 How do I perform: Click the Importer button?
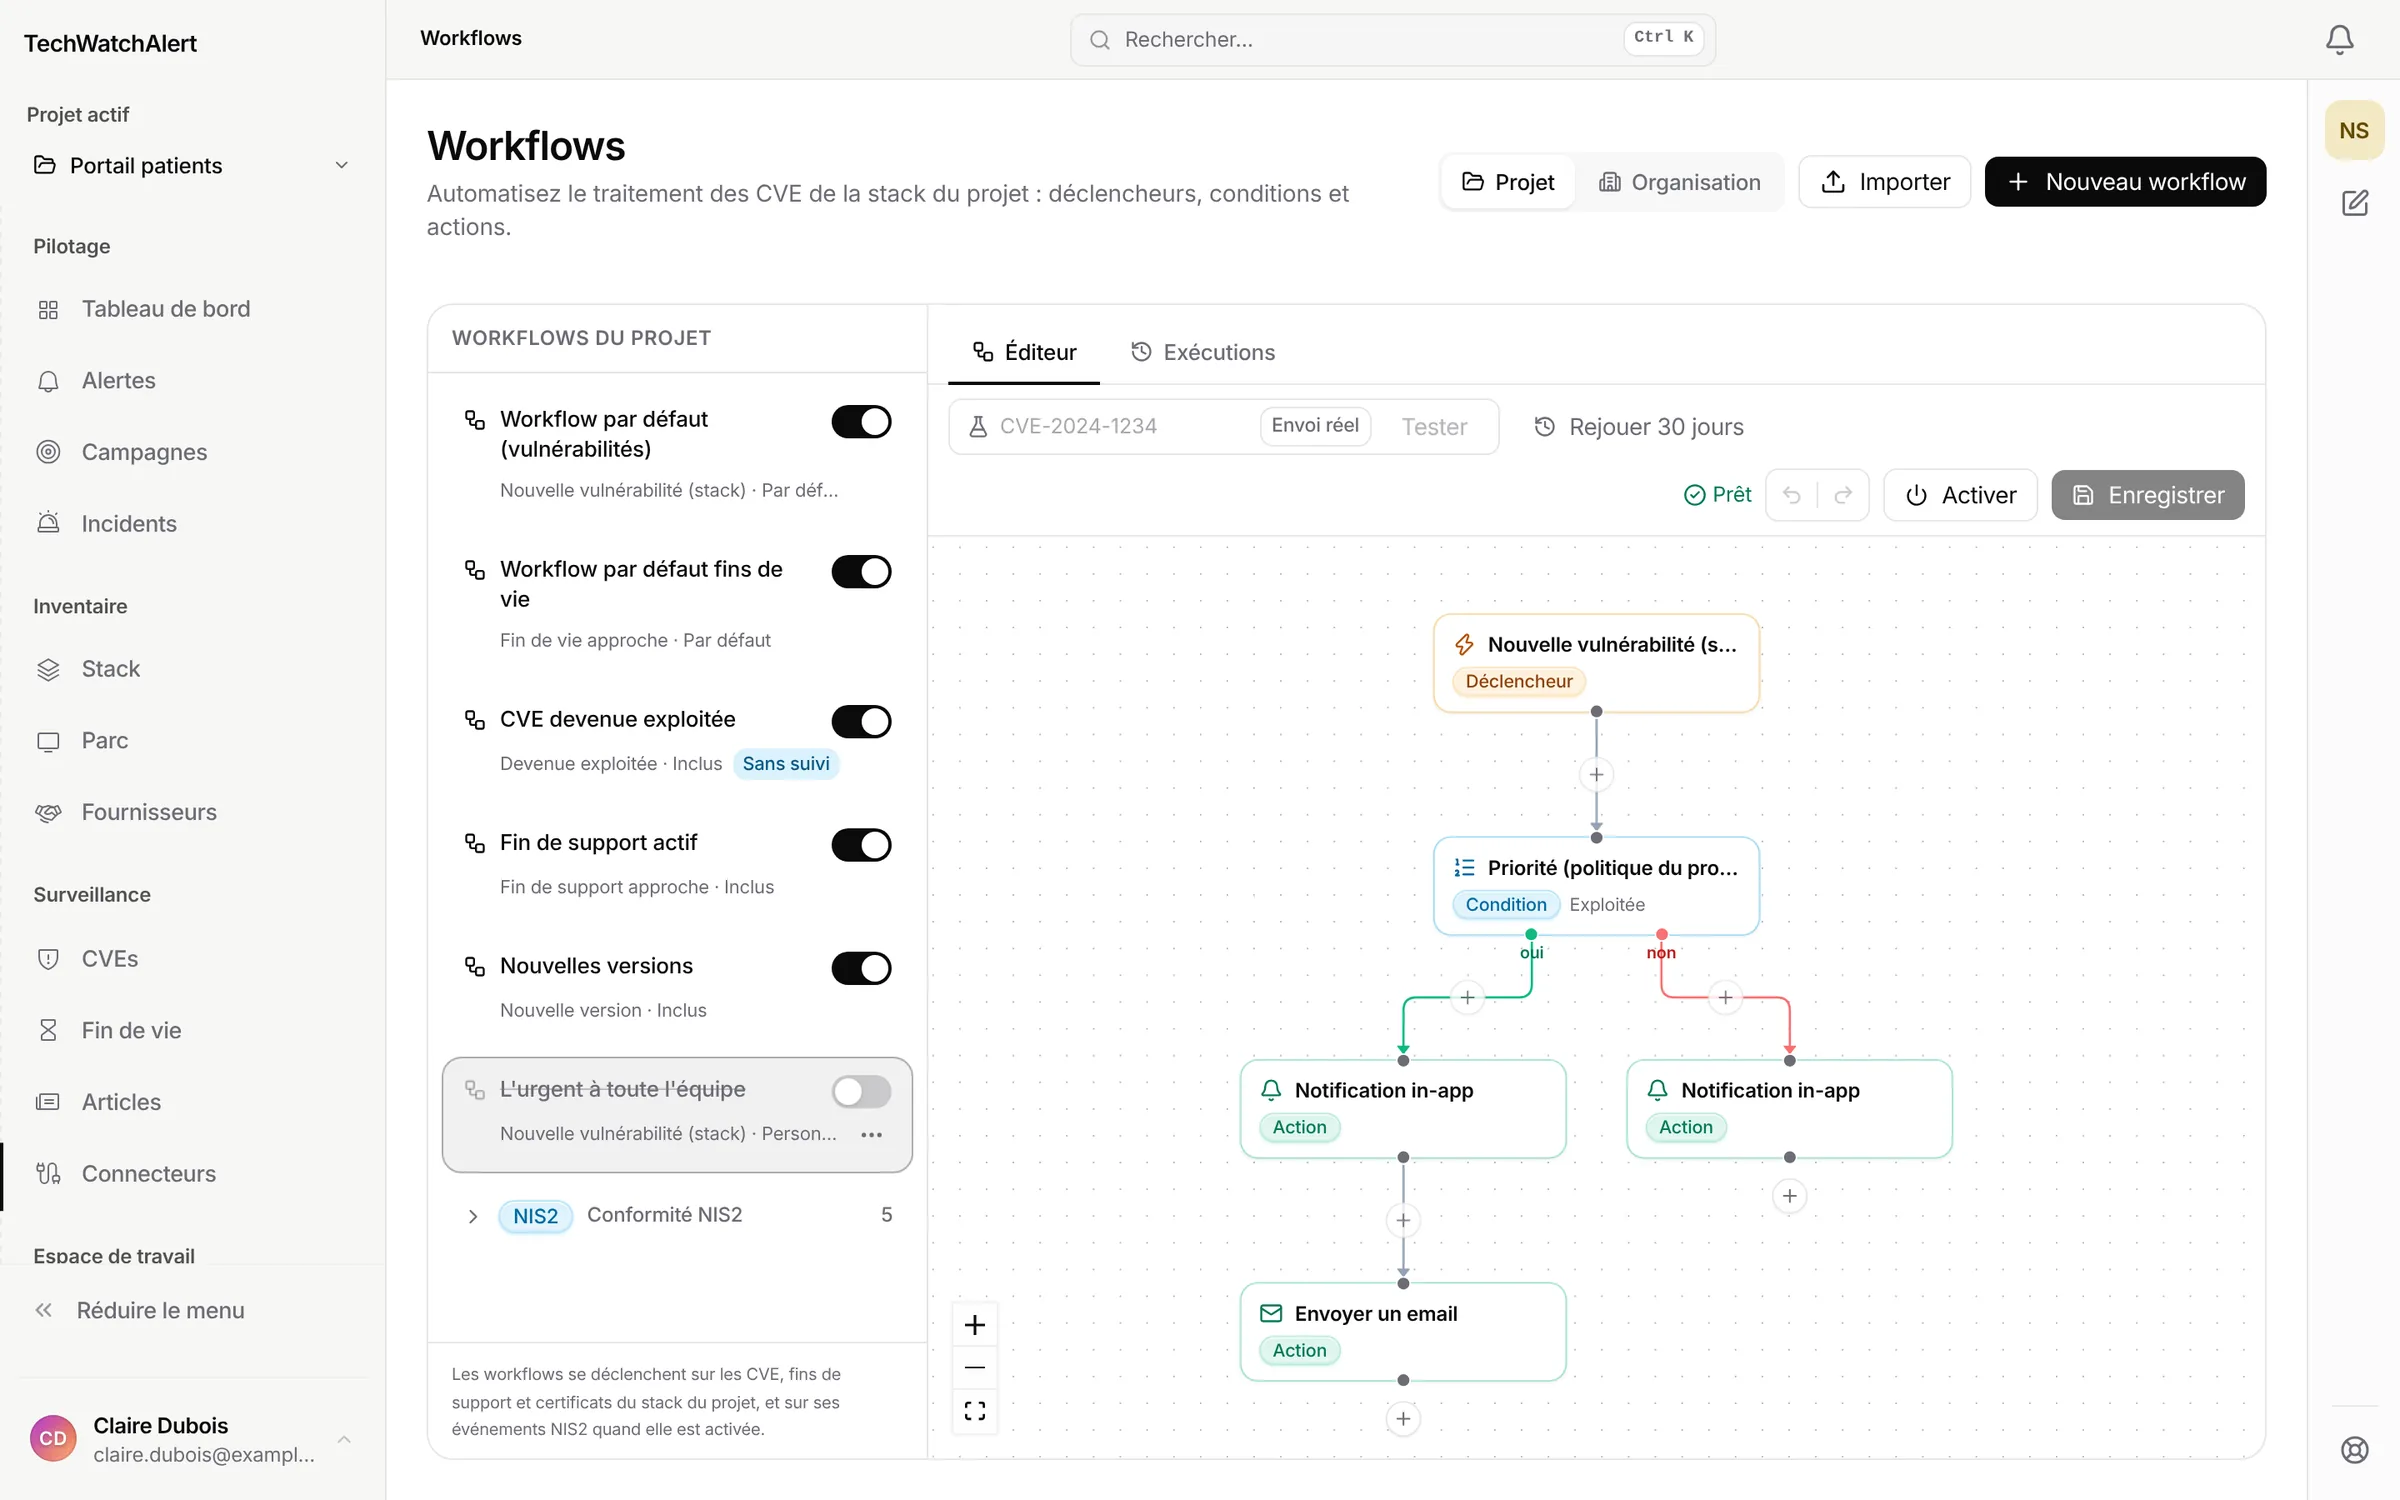coord(1885,182)
